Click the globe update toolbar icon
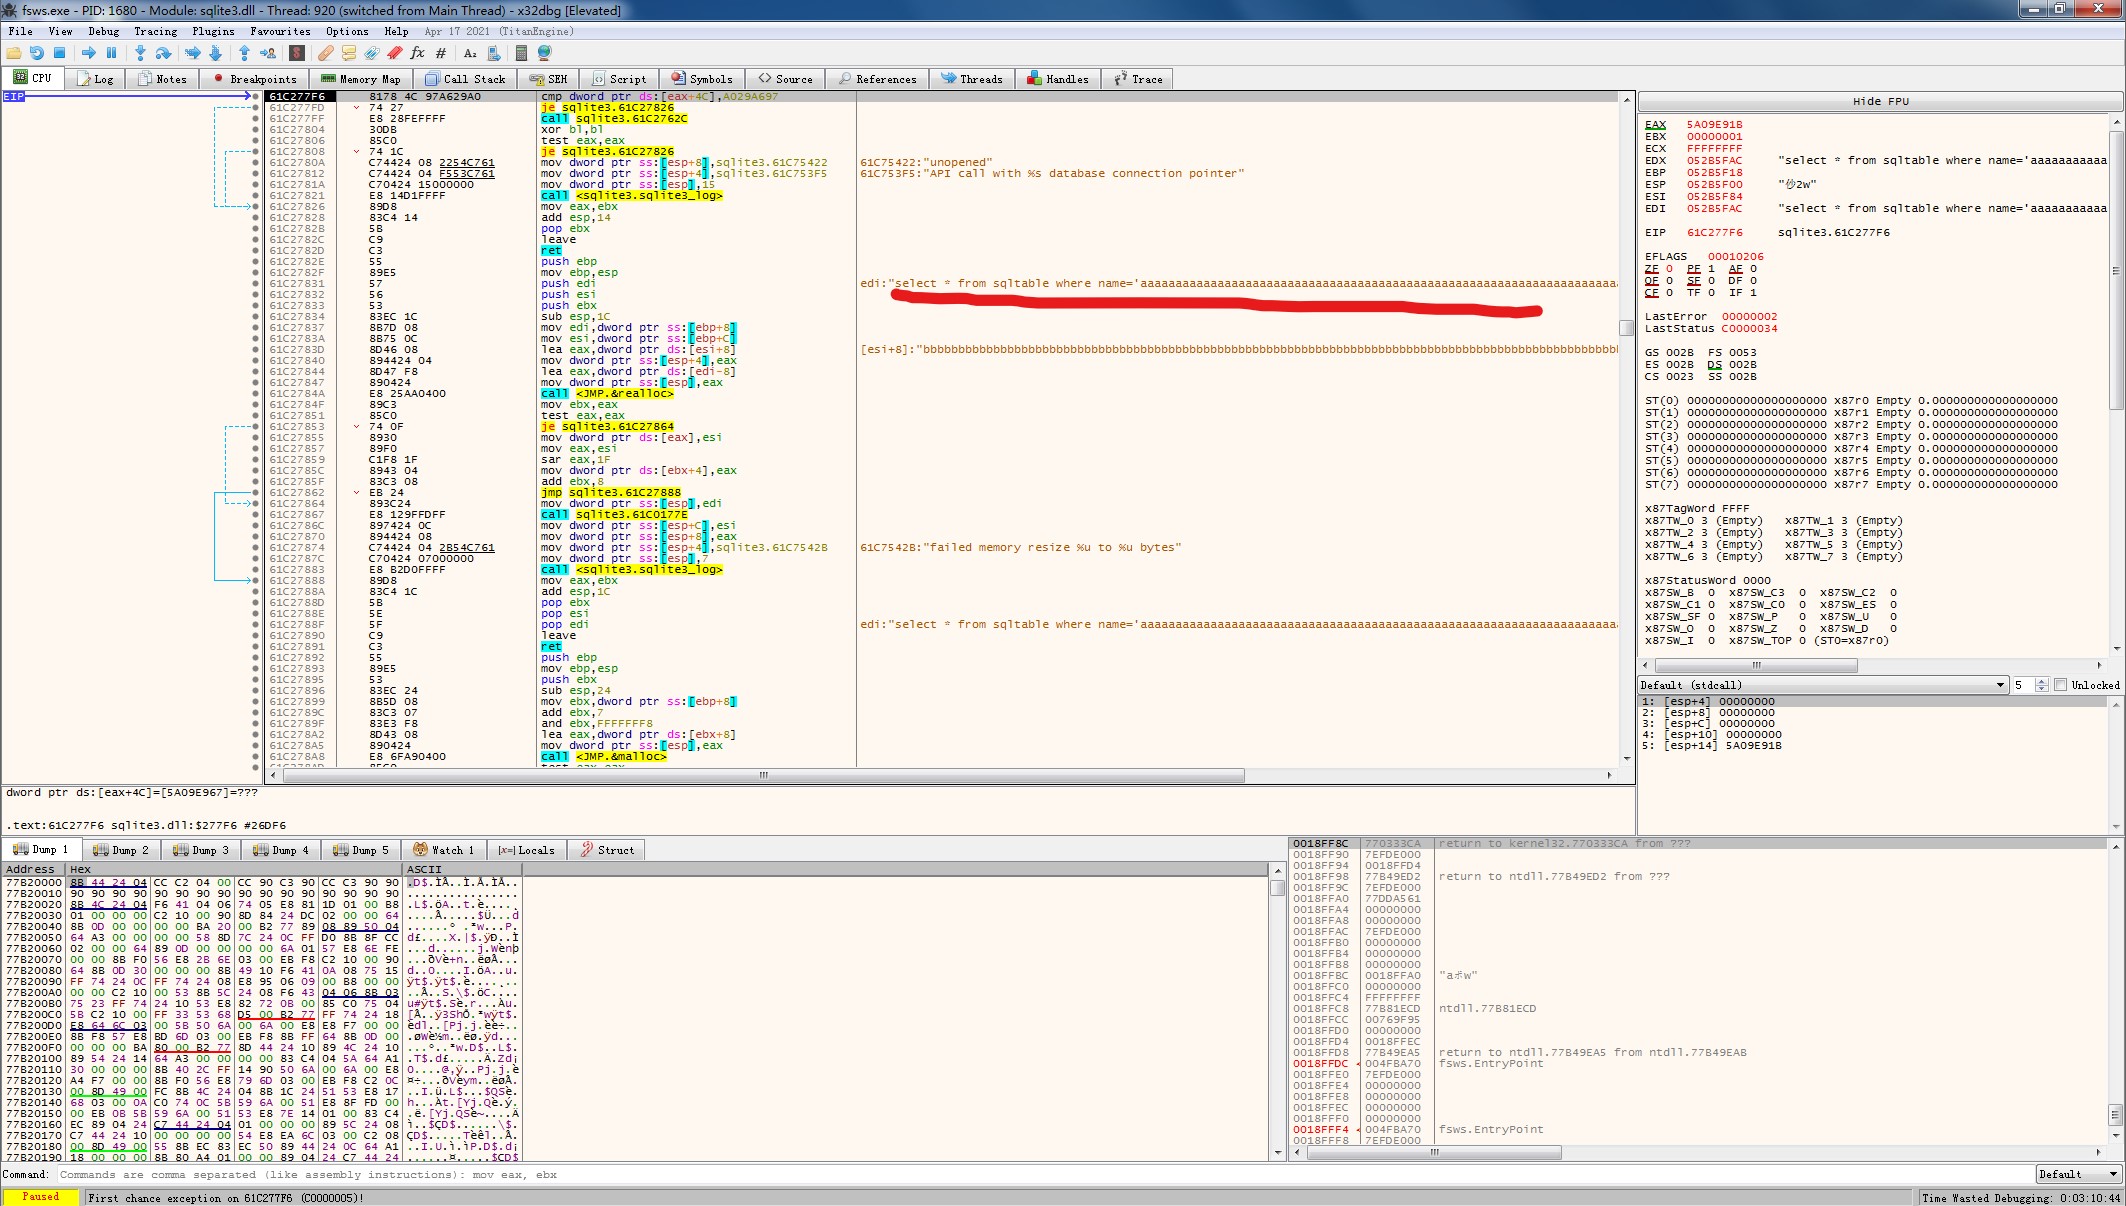The width and height of the screenshot is (2126, 1206). 545,53
